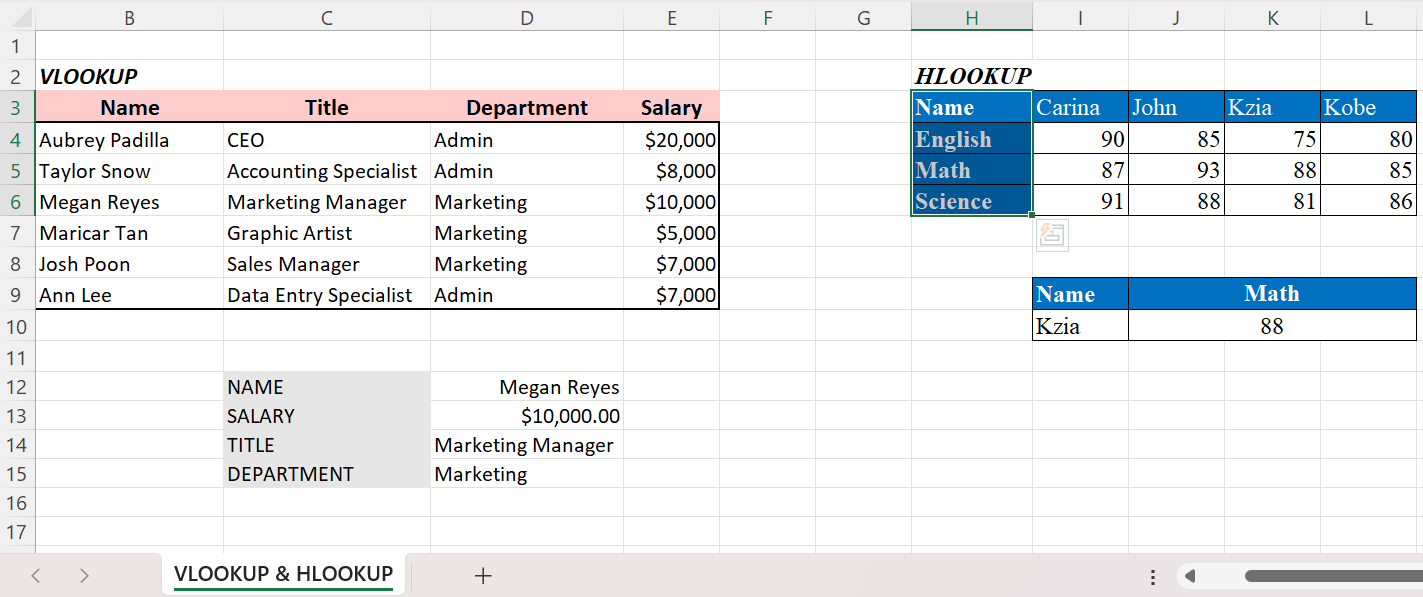Click the VLOOKUP heading cell
This screenshot has width=1423, height=597.
(x=129, y=76)
